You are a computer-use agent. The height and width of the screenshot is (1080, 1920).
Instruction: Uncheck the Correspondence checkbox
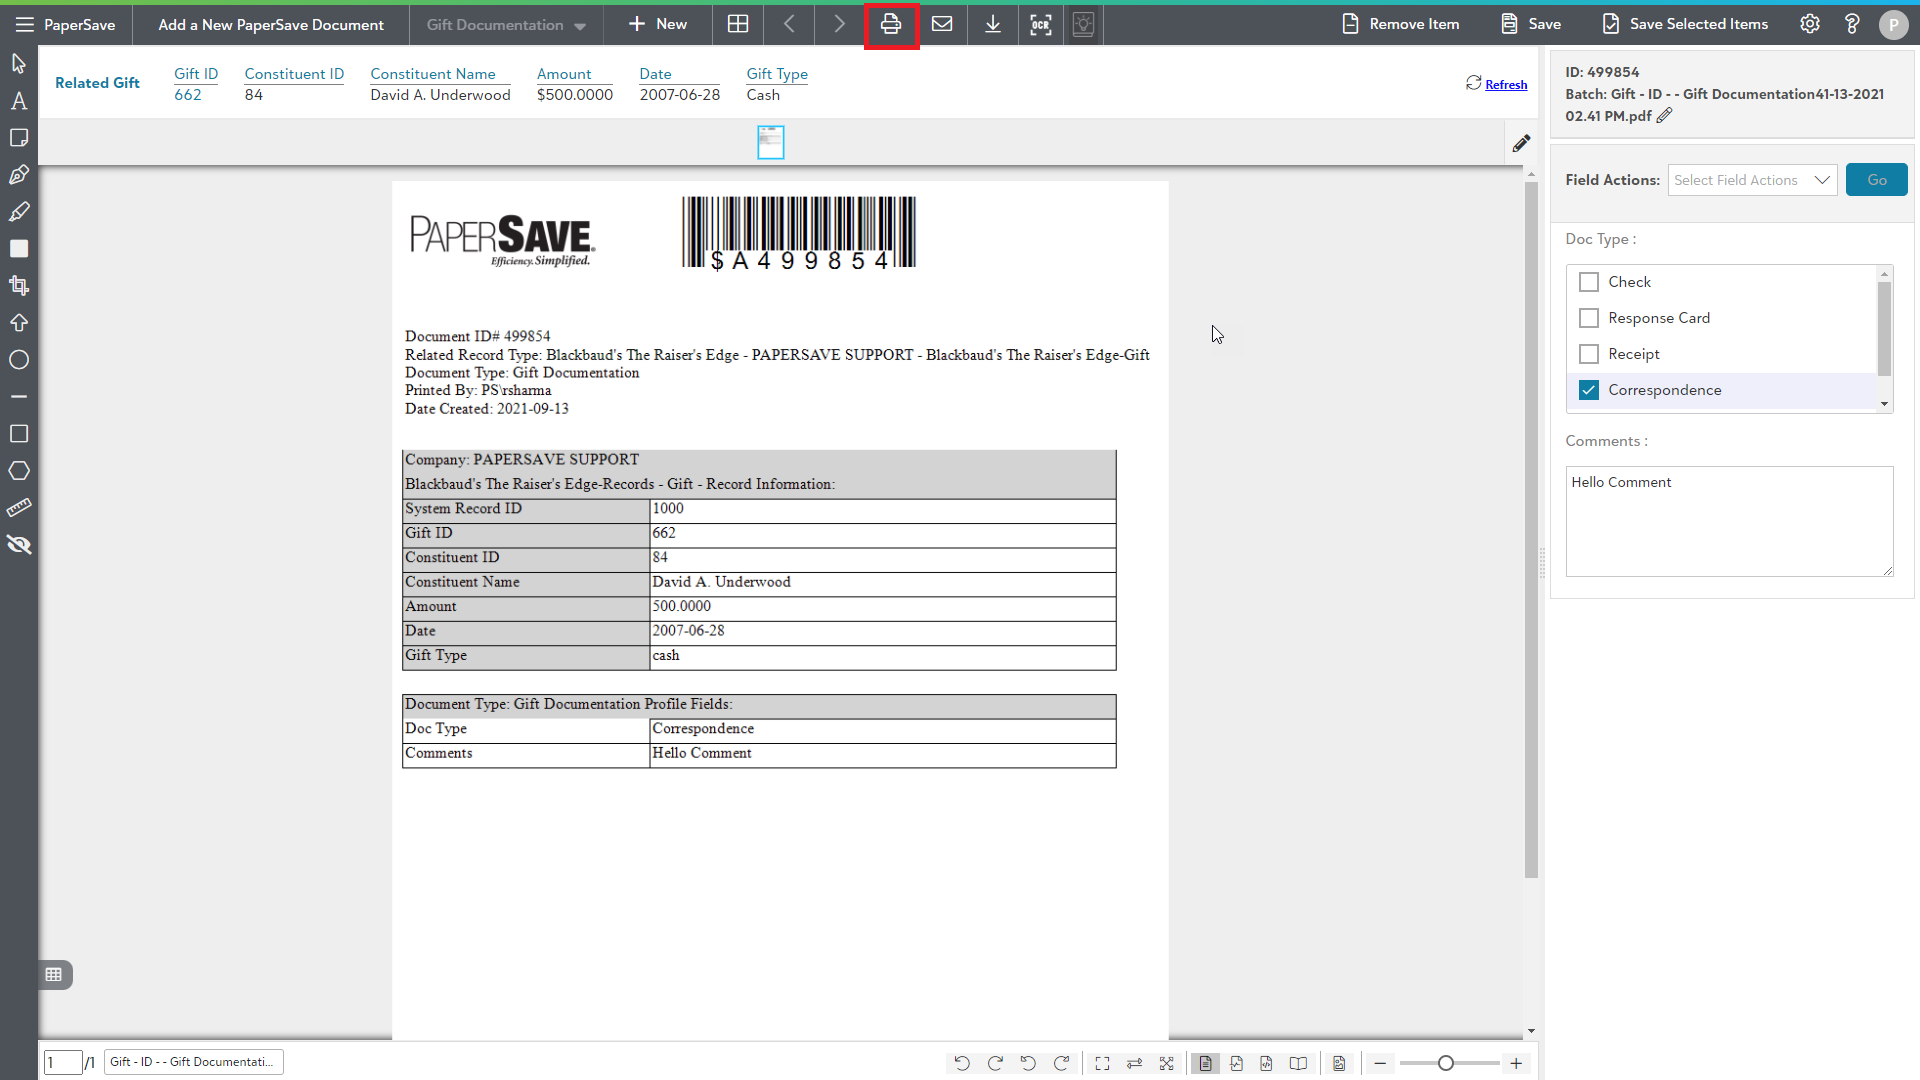[1588, 390]
